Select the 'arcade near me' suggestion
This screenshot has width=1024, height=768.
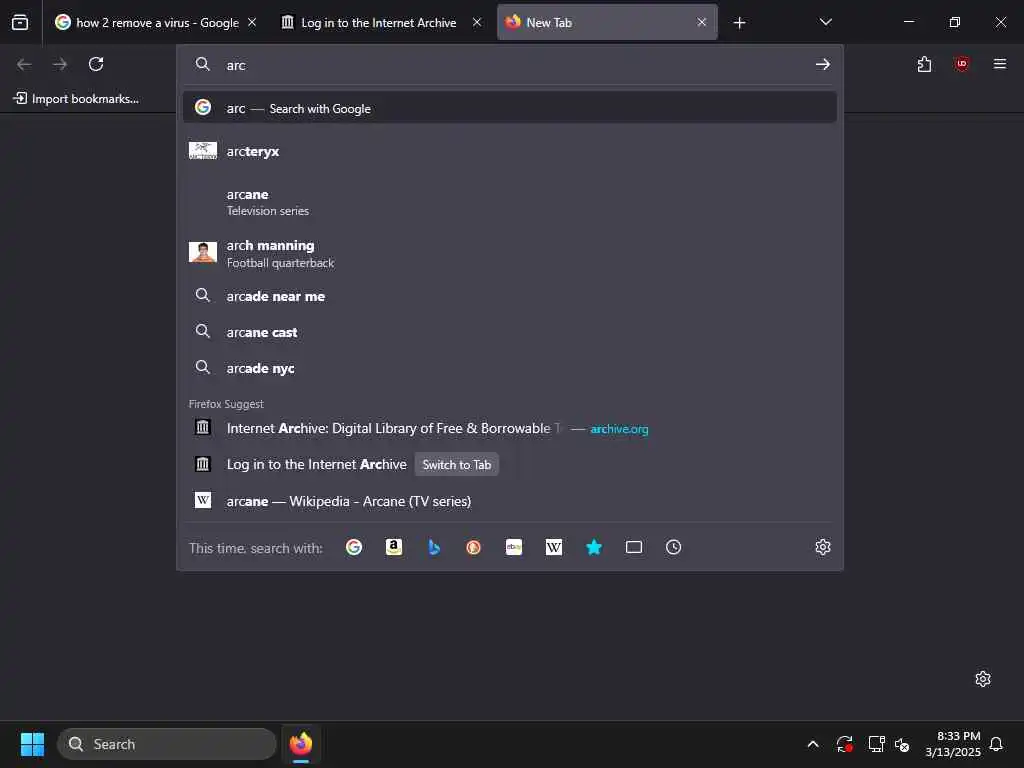pos(510,296)
